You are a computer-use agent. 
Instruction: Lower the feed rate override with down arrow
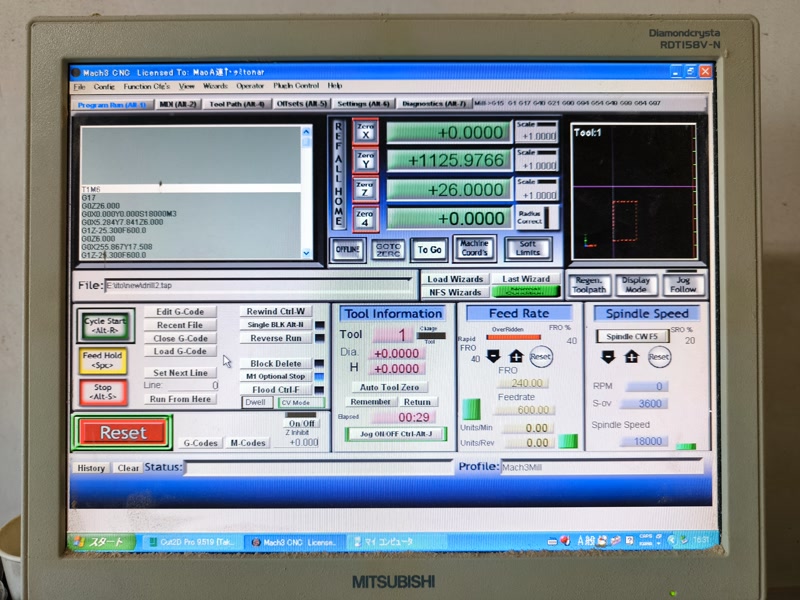point(493,356)
